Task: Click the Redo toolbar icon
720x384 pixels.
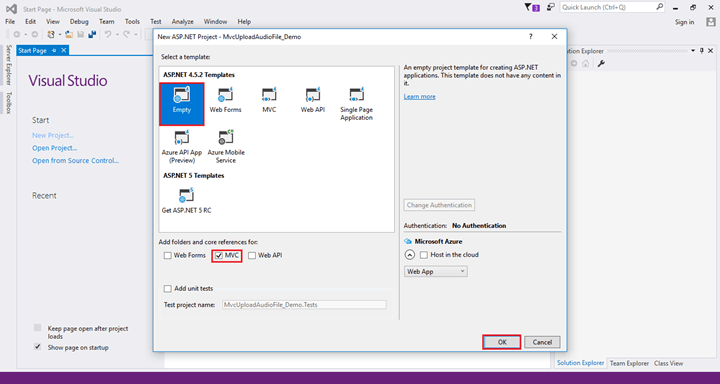Action: 126,34
